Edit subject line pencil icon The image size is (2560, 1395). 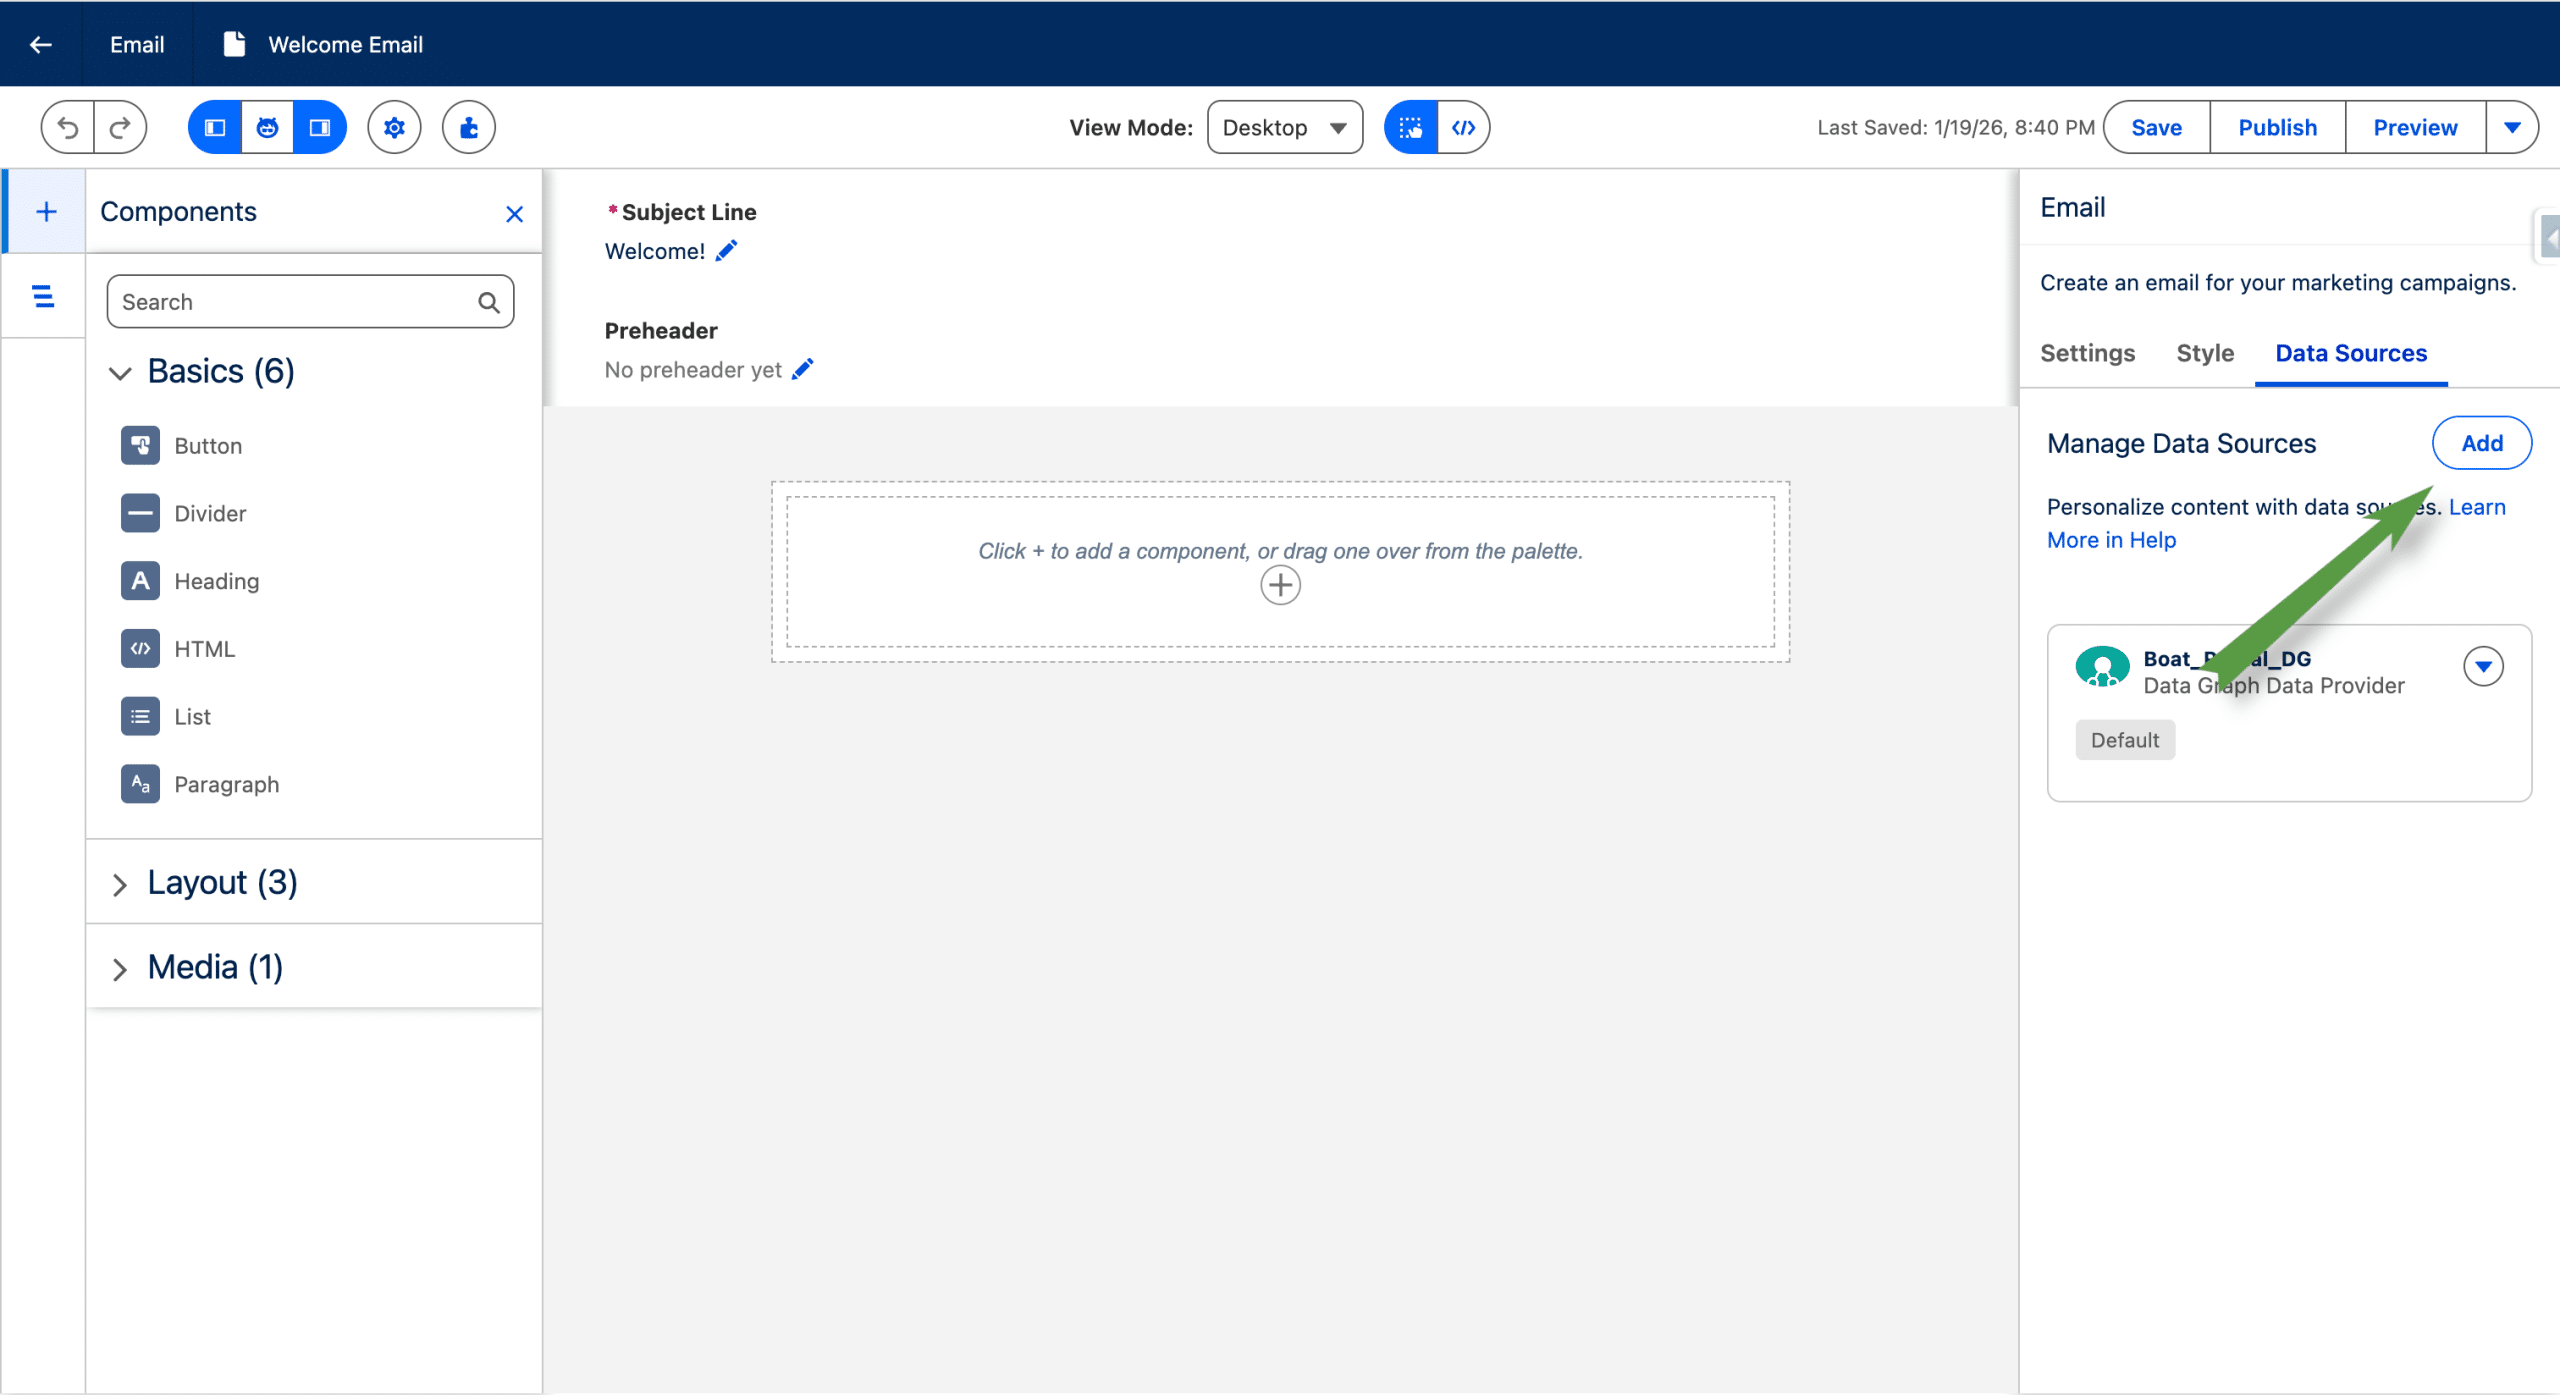pyautogui.click(x=727, y=251)
